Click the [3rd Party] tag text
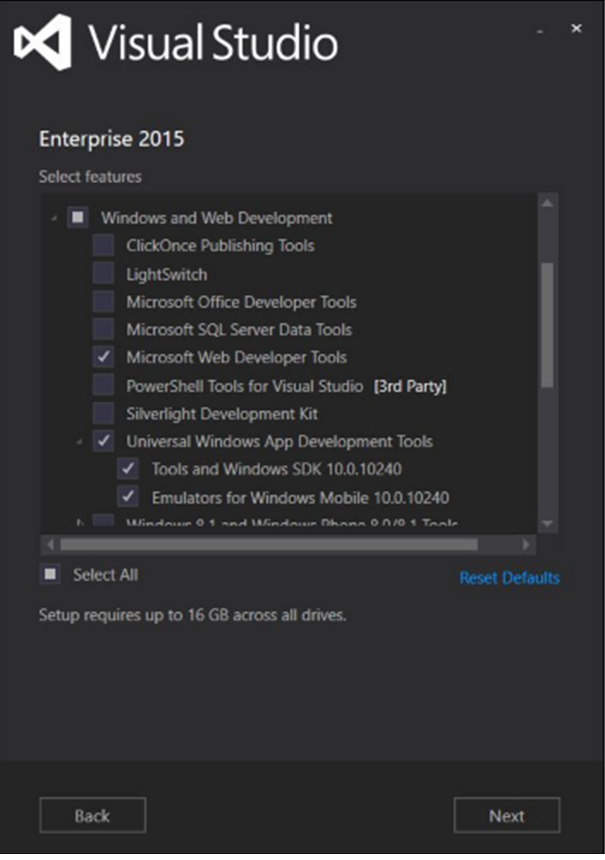Screen dimensions: 605x860 click(x=410, y=386)
